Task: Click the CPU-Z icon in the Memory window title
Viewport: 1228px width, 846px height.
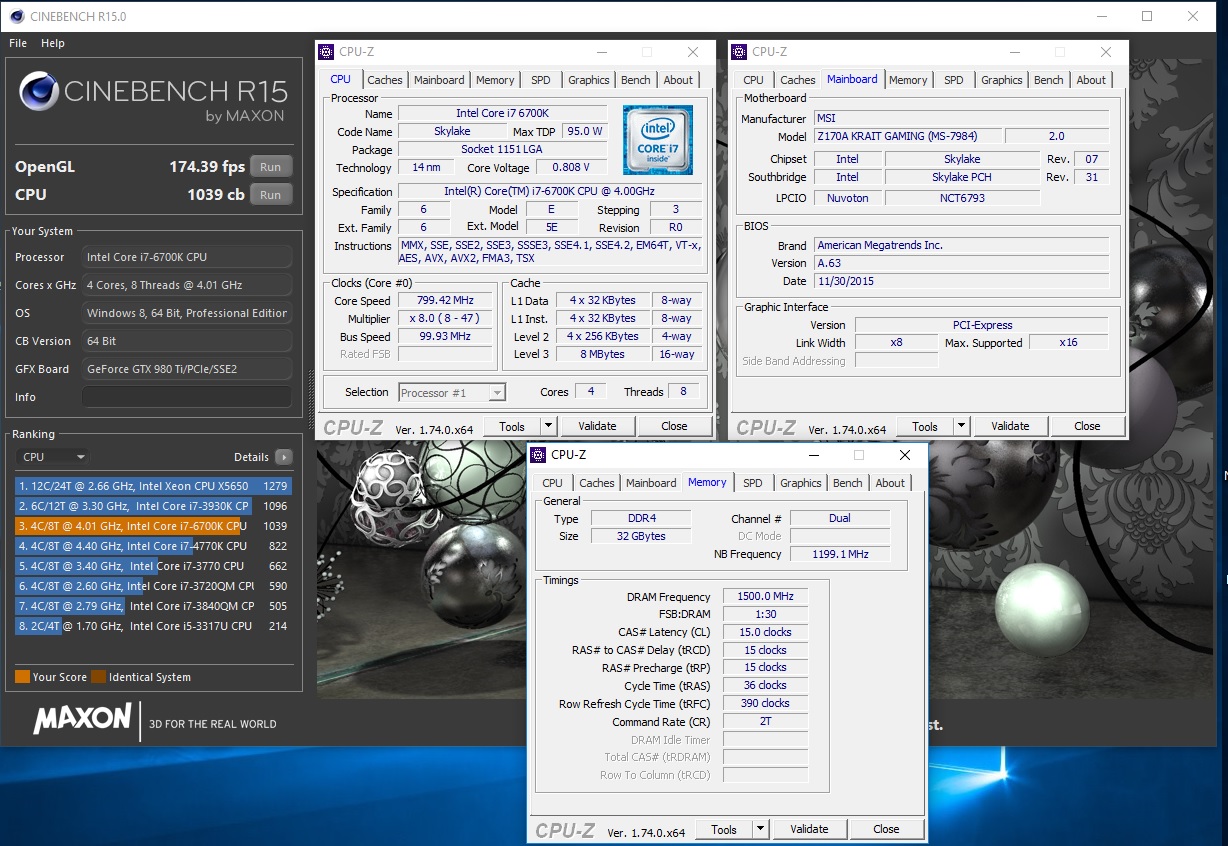Action: (x=539, y=455)
